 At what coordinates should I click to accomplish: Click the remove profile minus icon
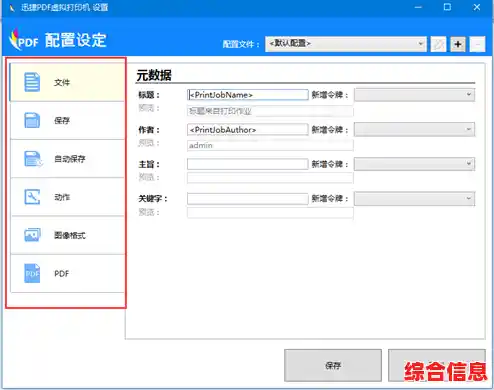tap(477, 44)
